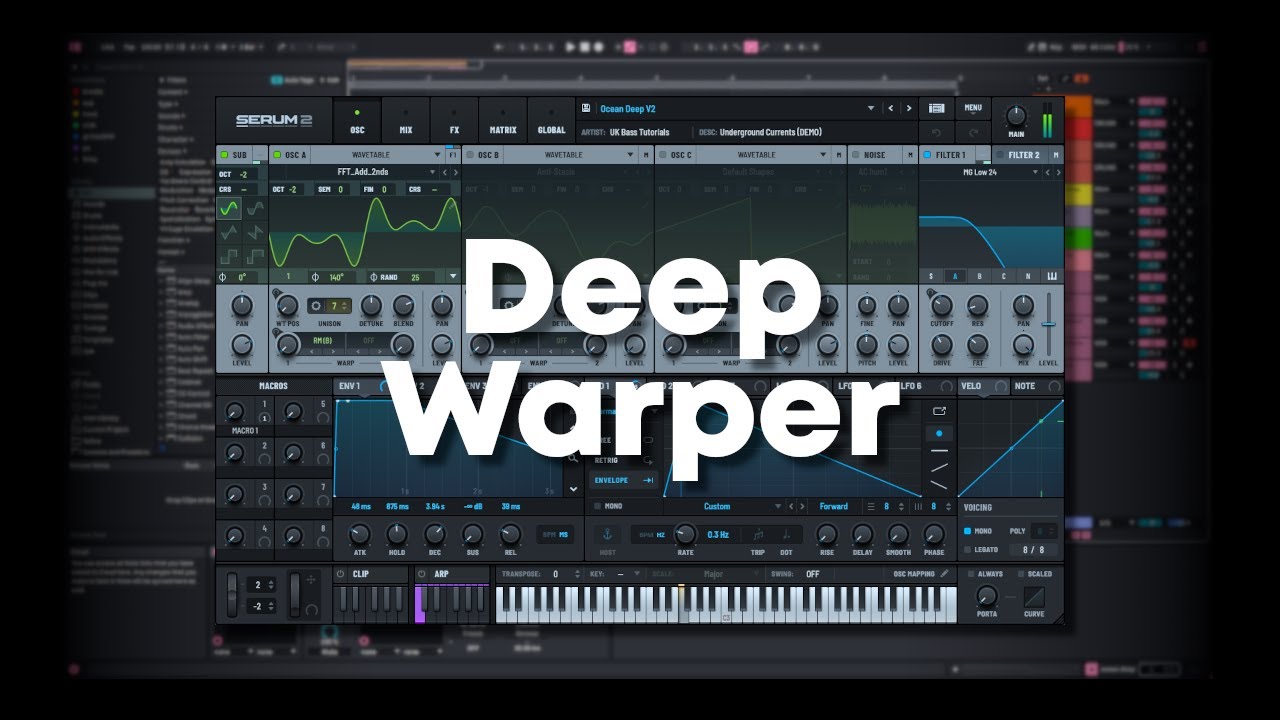Click the OSC MAPPING pencil icon
1280x720 pixels.
pyautogui.click(x=946, y=574)
